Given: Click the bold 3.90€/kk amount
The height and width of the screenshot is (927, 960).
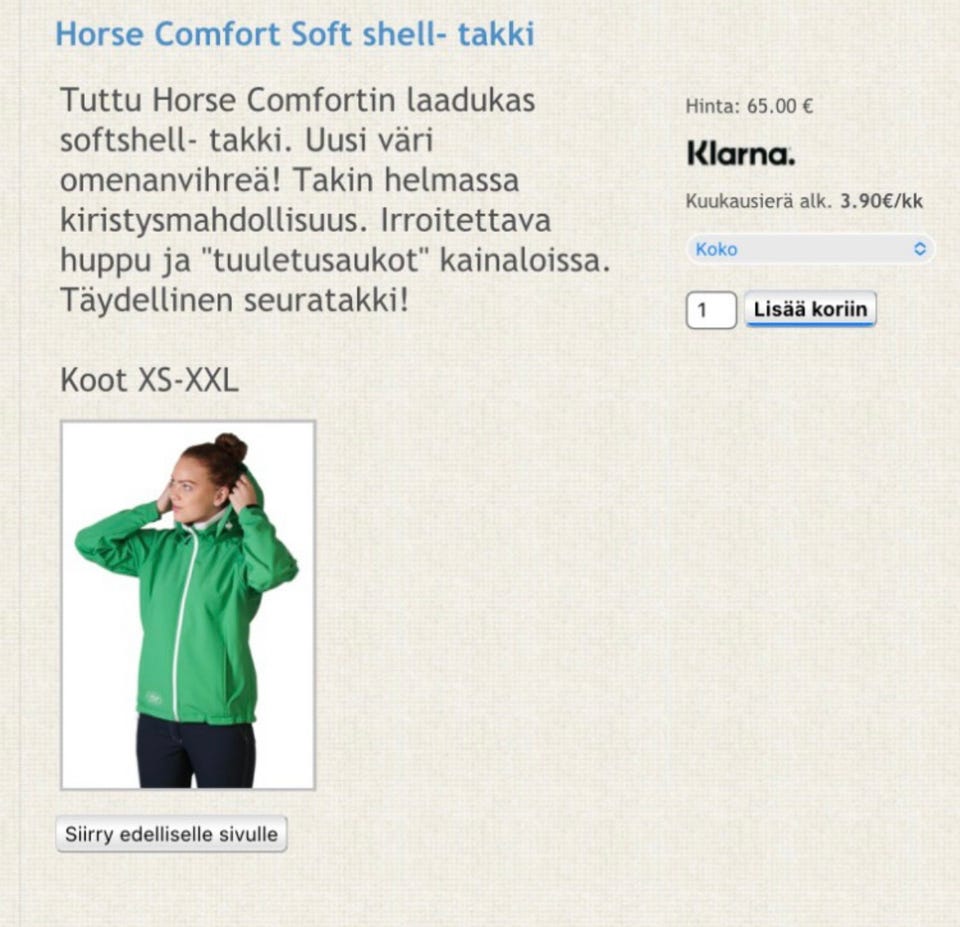Looking at the screenshot, I should pyautogui.click(x=881, y=201).
